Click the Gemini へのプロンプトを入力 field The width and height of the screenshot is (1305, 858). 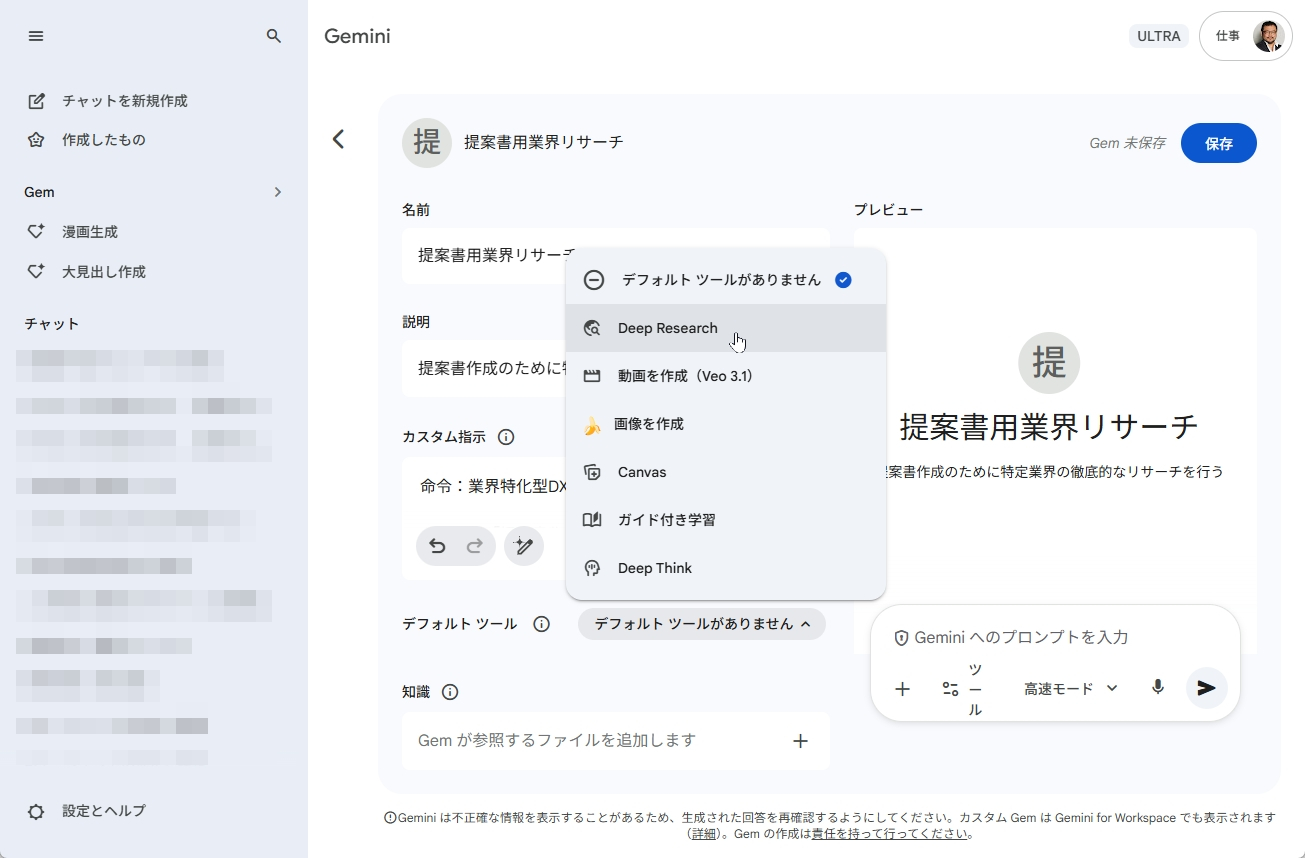click(1021, 637)
